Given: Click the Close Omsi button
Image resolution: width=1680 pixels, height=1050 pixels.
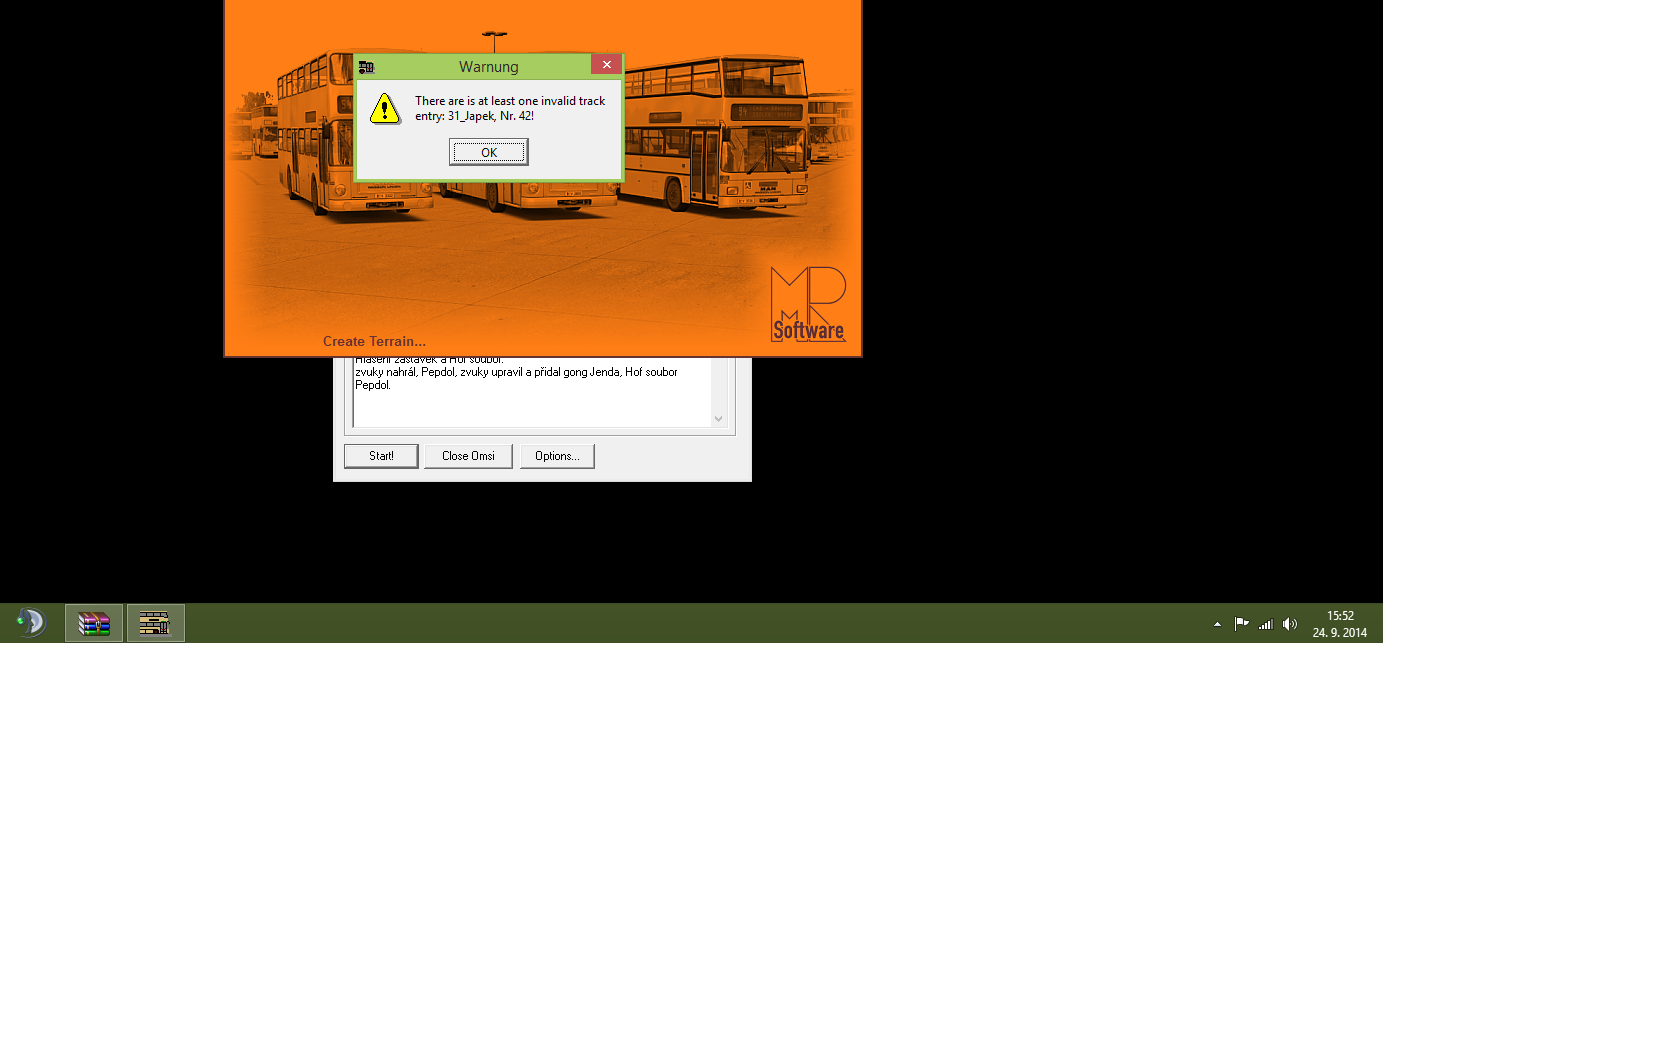Looking at the screenshot, I should (468, 456).
